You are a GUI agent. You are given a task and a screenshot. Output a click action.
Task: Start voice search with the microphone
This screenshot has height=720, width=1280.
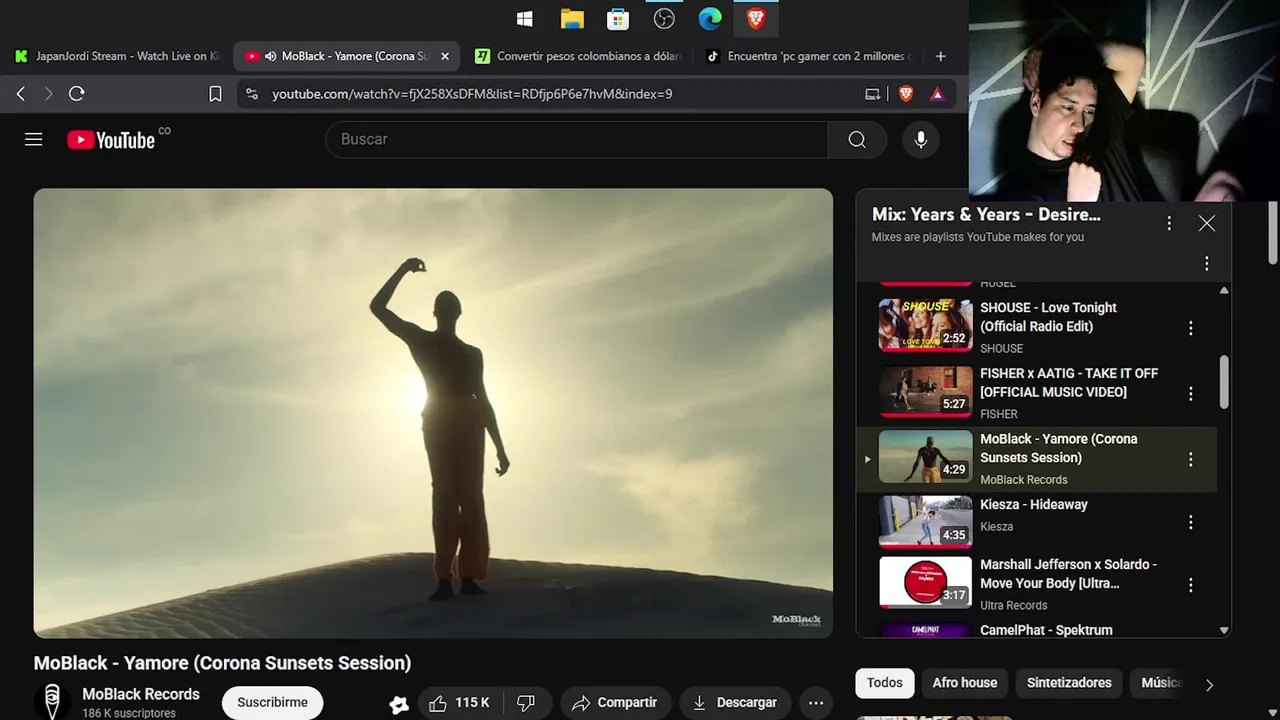click(921, 140)
